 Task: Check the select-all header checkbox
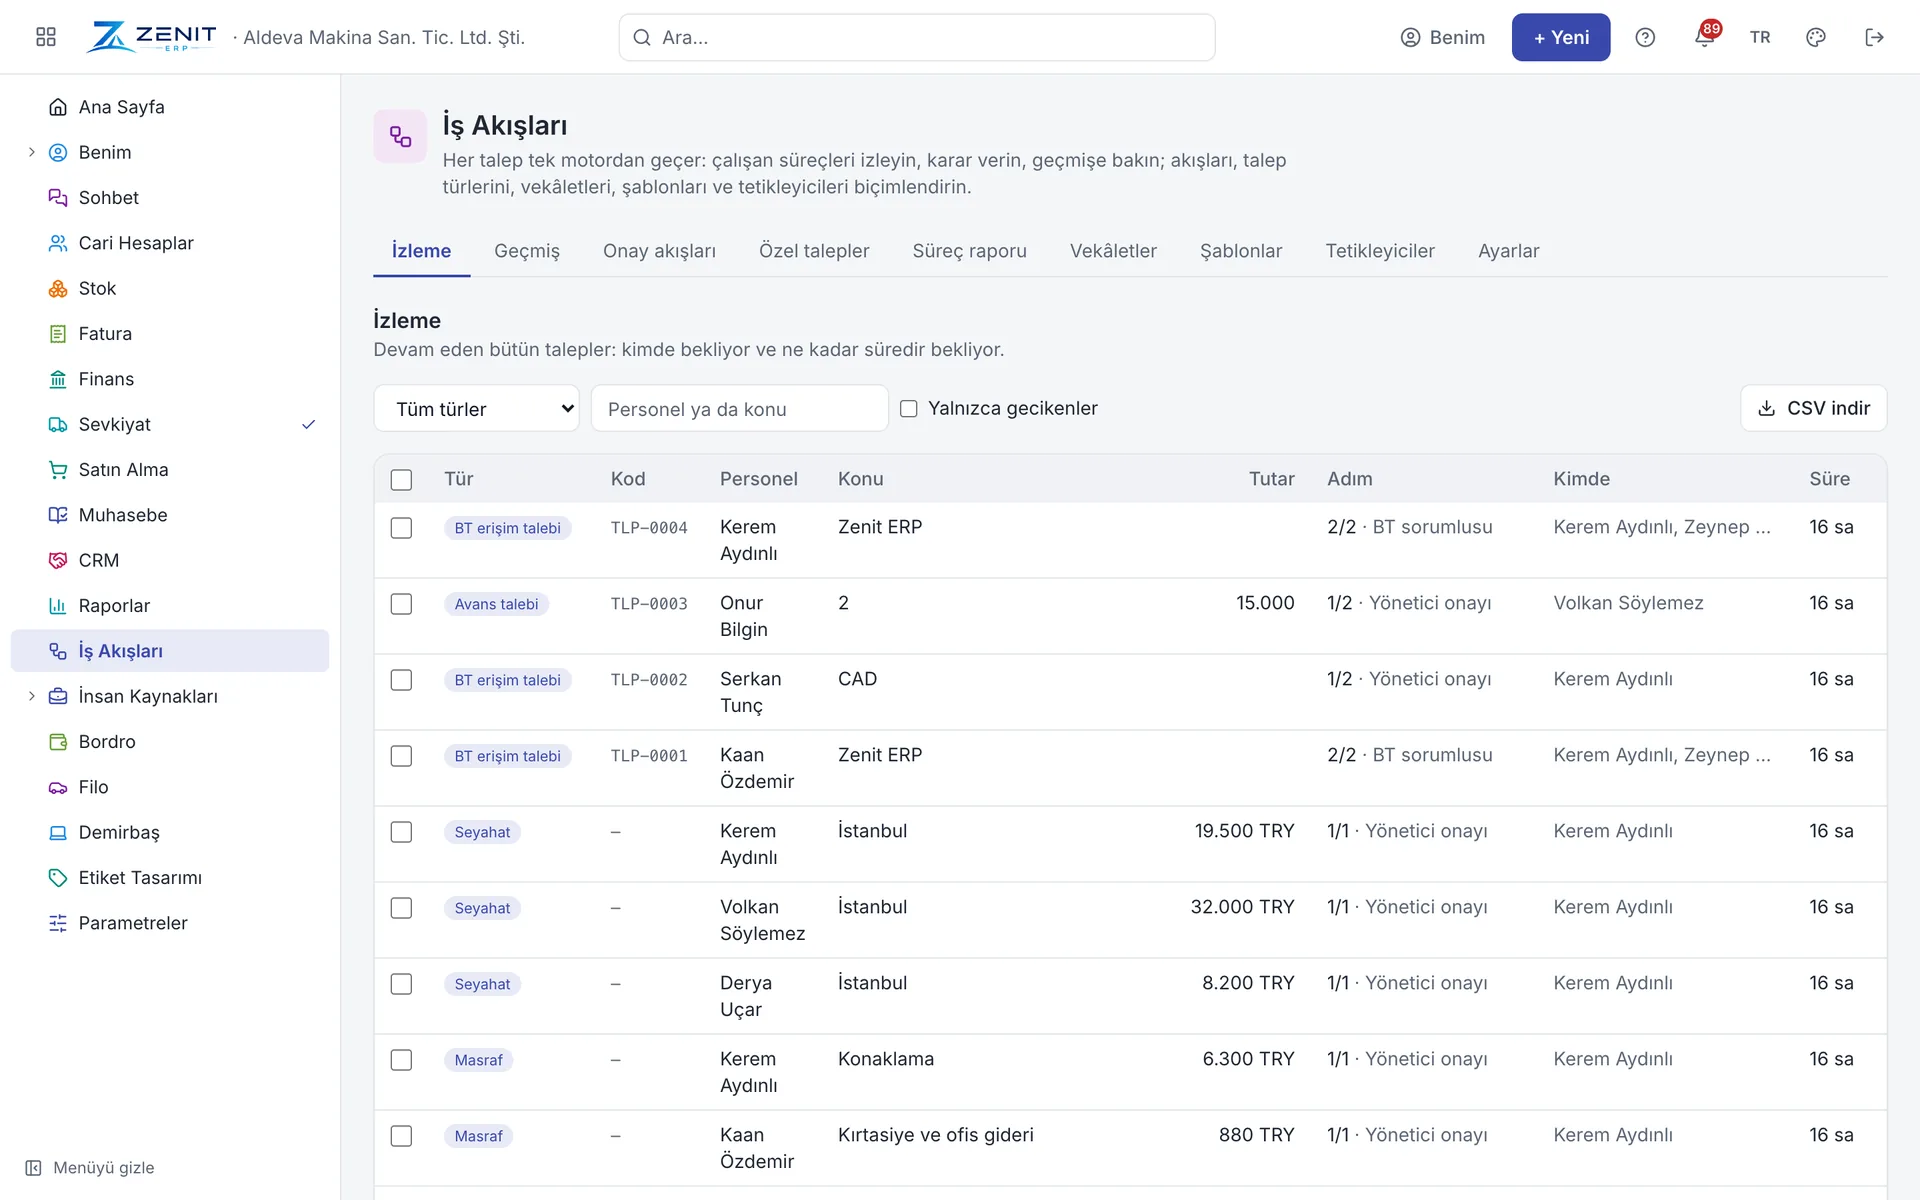click(401, 480)
